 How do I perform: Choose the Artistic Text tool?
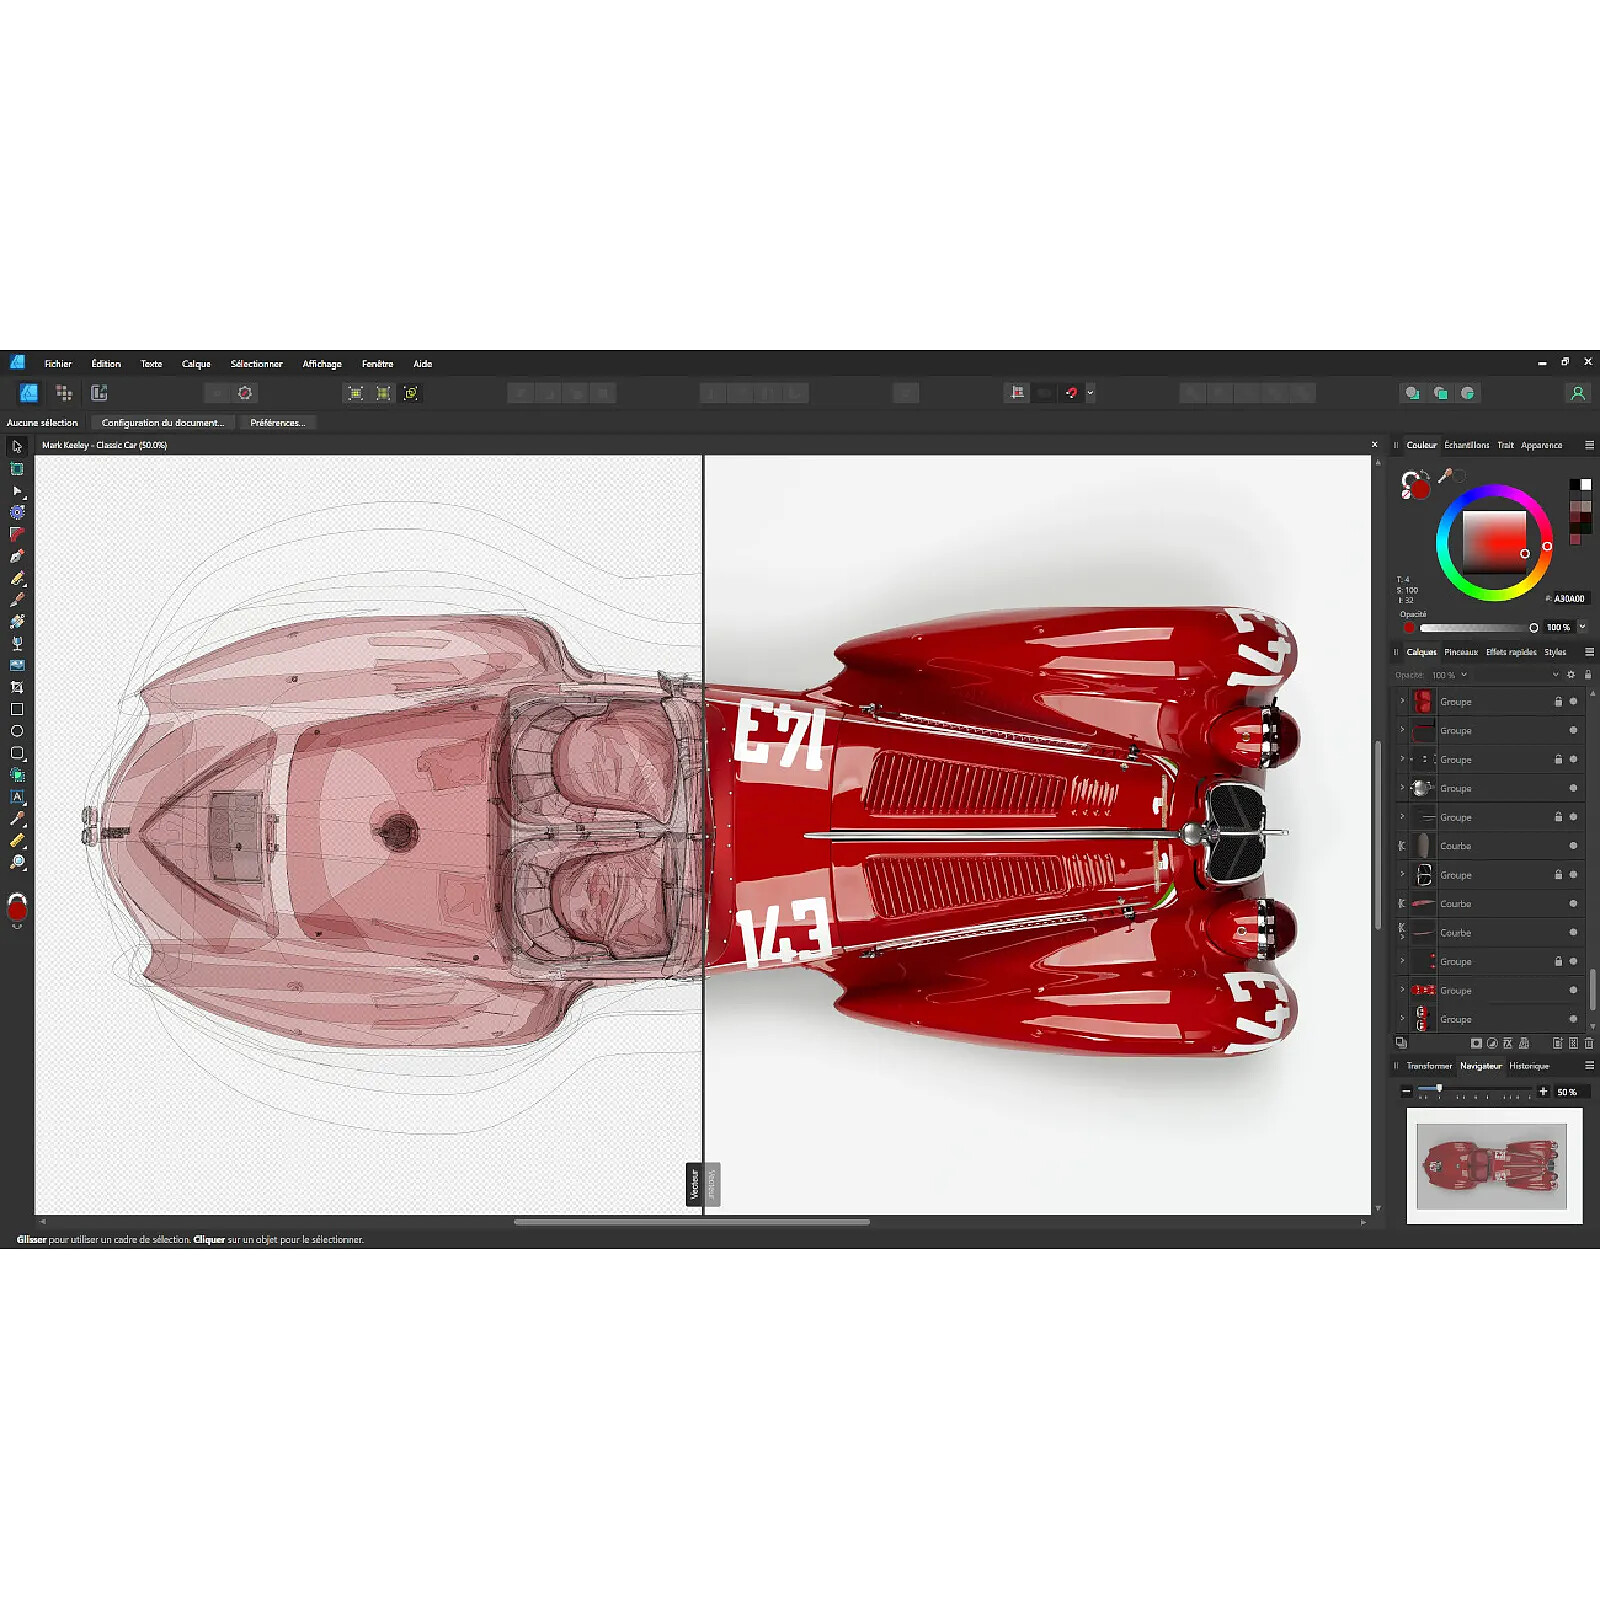click(17, 797)
